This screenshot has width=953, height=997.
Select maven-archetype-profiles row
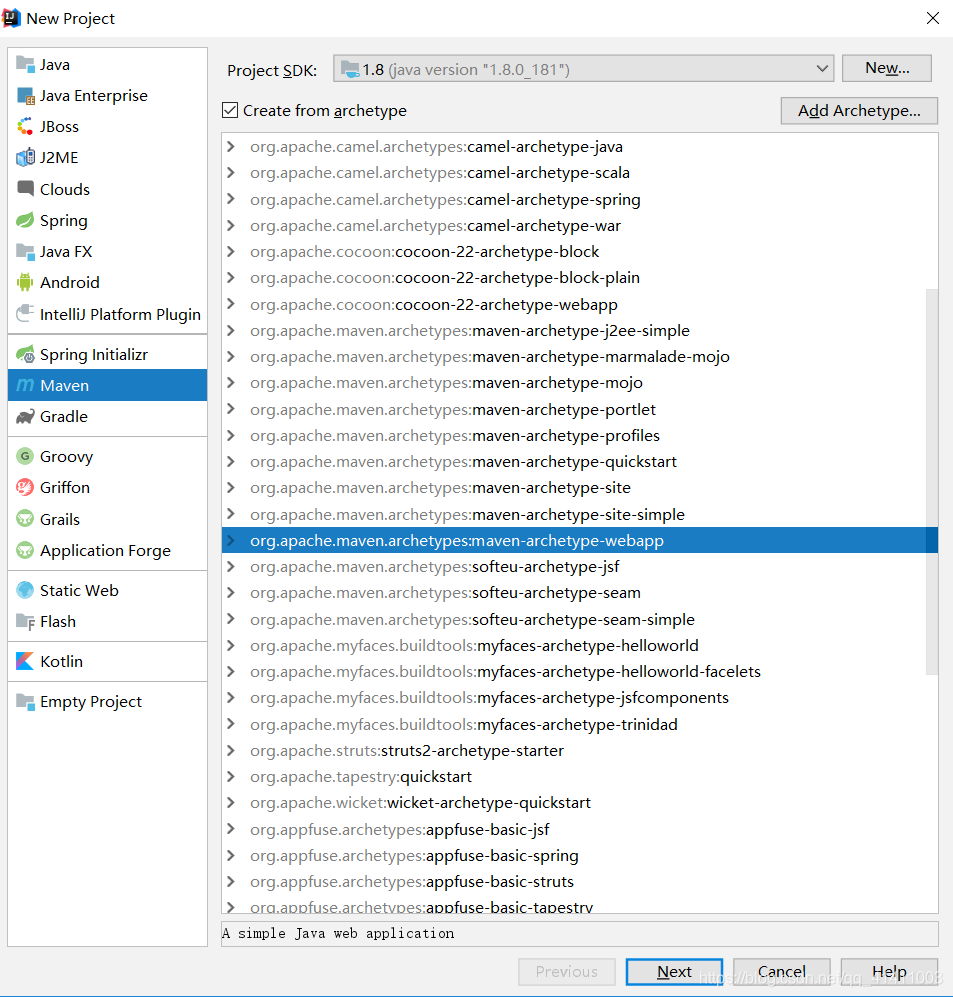(579, 436)
